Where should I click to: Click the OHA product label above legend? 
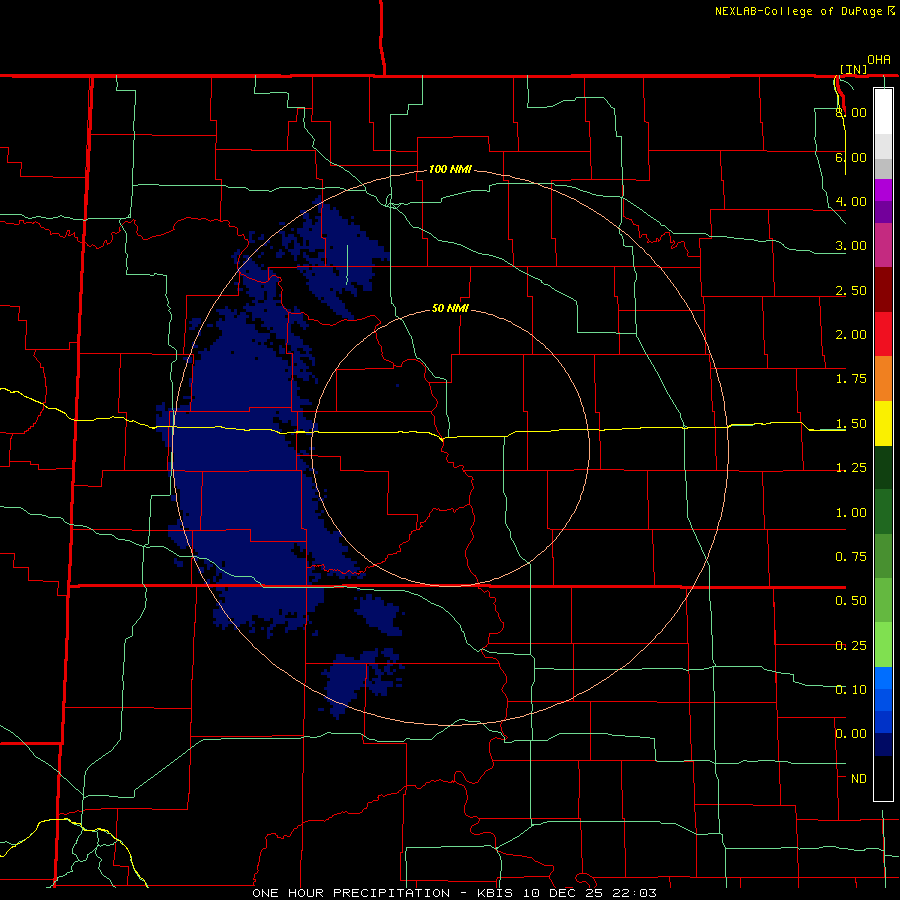point(879,59)
